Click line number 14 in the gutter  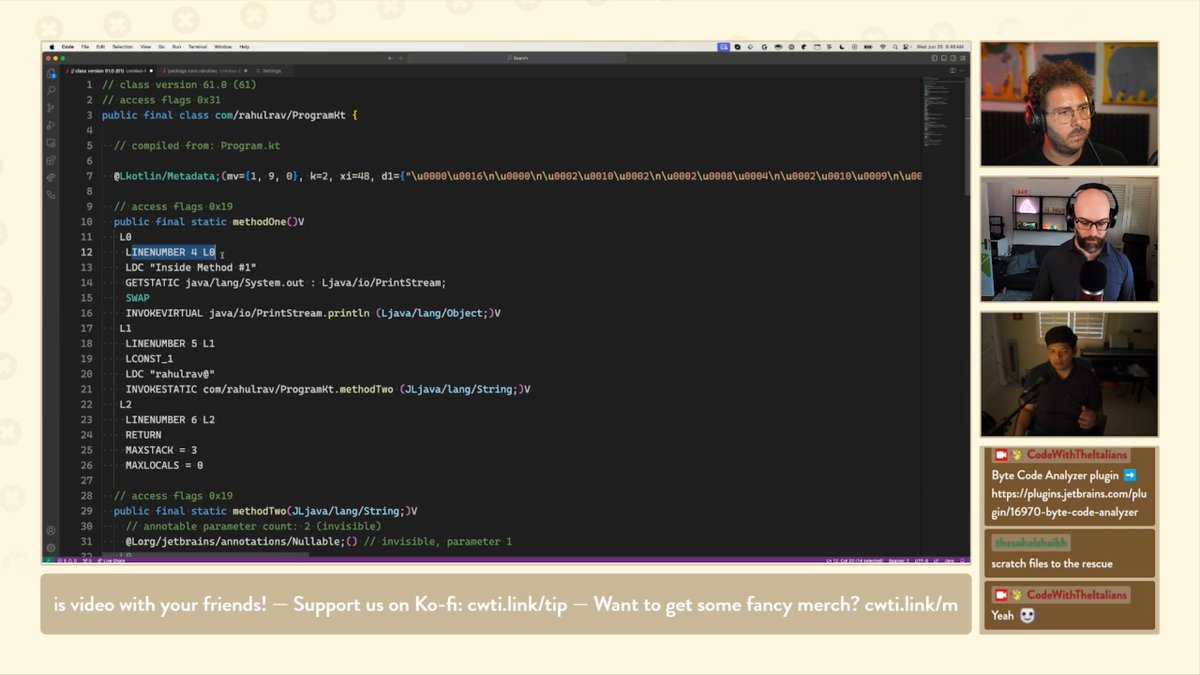tap(87, 282)
